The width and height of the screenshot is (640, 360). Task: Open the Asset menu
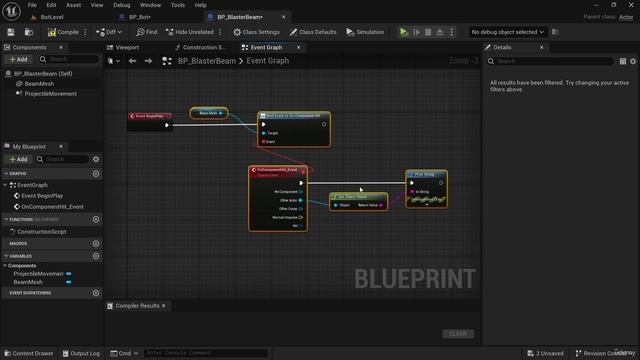(73, 5)
